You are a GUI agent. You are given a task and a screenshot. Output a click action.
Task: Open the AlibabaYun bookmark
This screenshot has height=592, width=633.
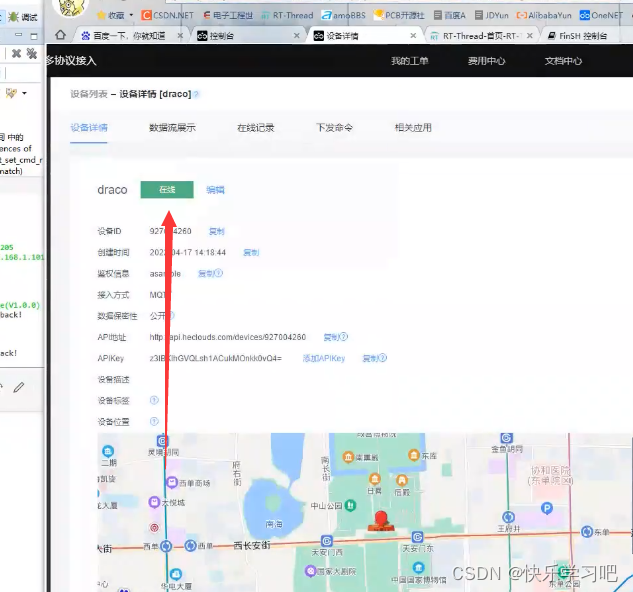(544, 15)
